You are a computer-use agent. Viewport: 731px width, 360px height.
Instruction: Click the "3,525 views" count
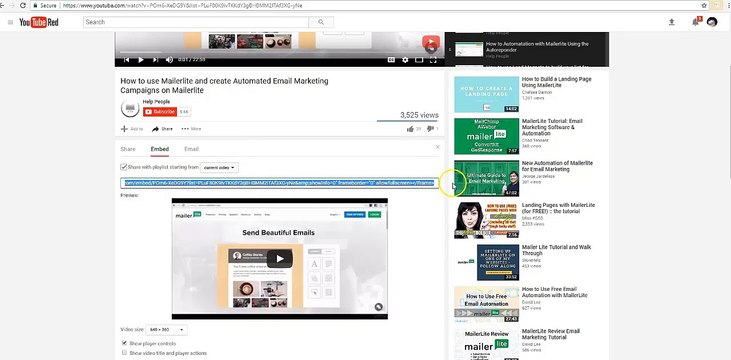419,115
